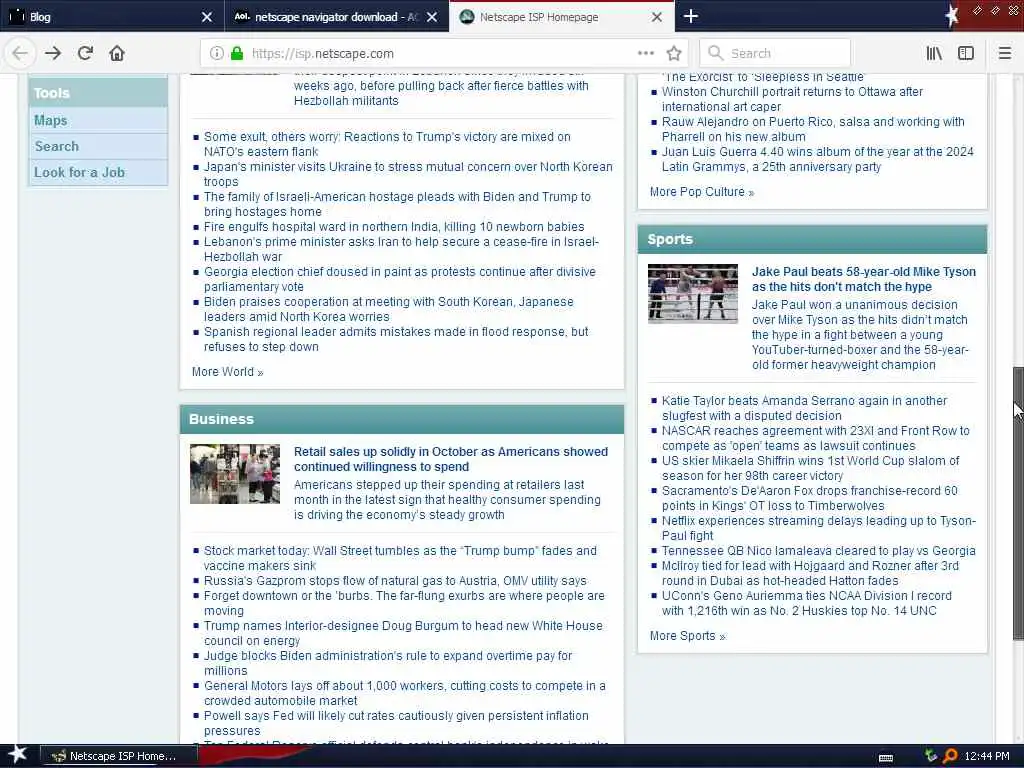This screenshot has height=768, width=1024.
Task: Open Reactions to Trump's victory story
Action: coord(387,144)
